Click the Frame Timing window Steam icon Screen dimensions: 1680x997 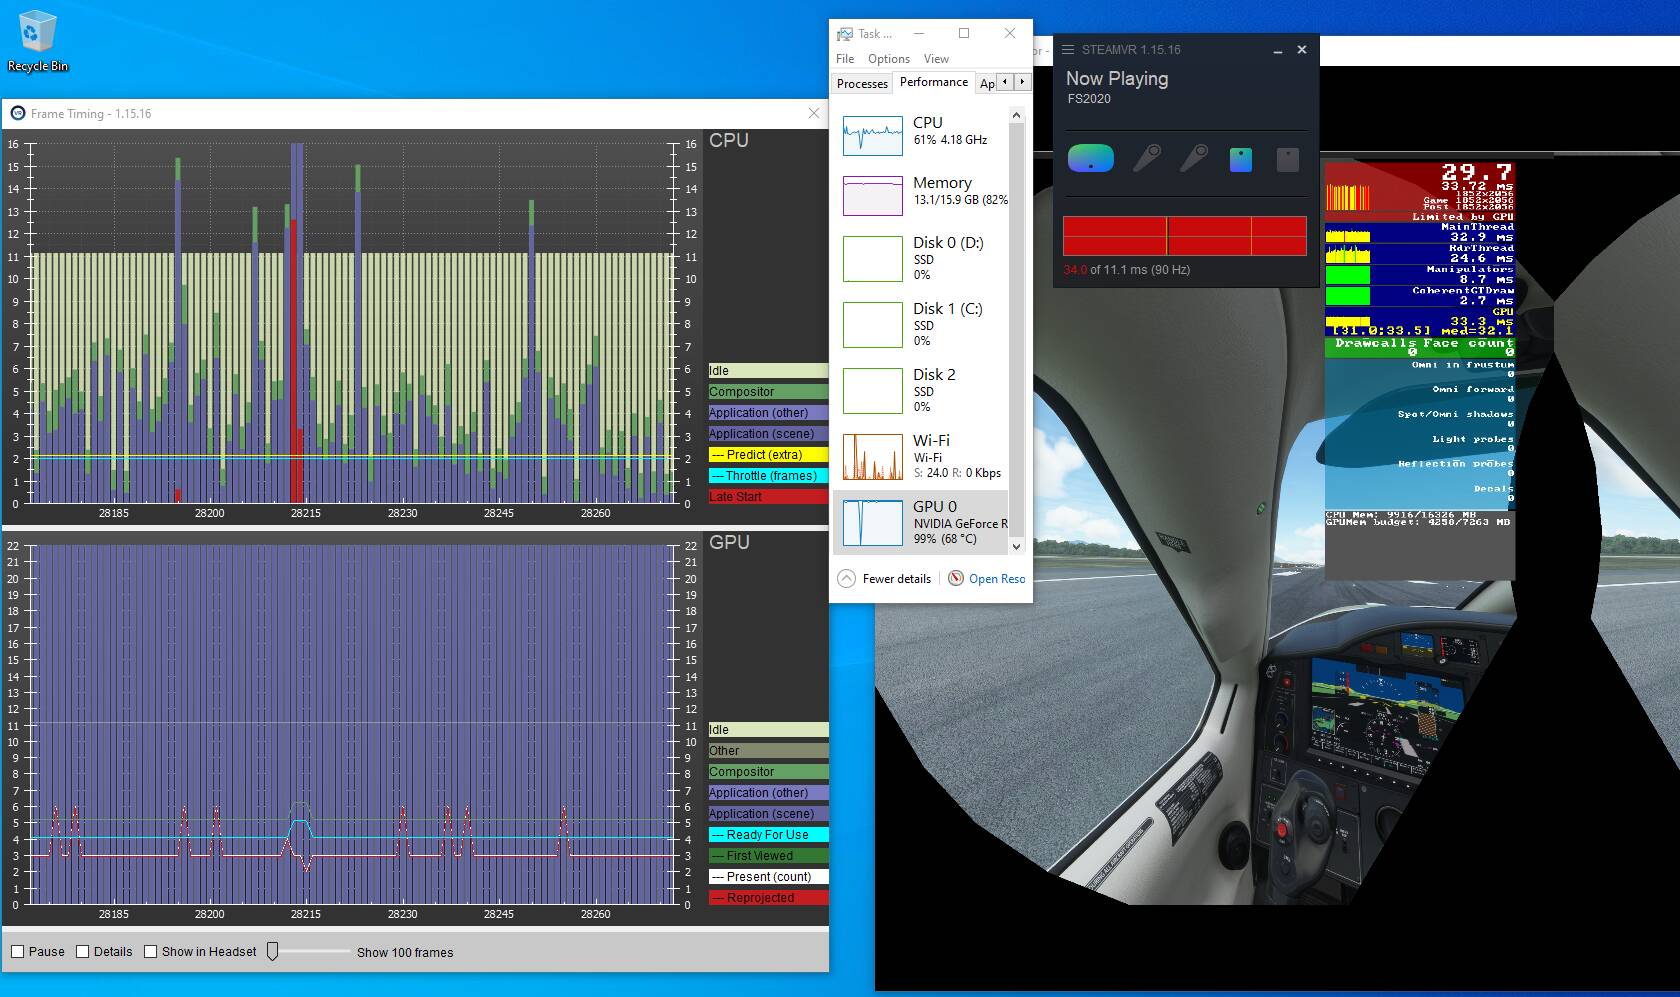click(x=18, y=113)
